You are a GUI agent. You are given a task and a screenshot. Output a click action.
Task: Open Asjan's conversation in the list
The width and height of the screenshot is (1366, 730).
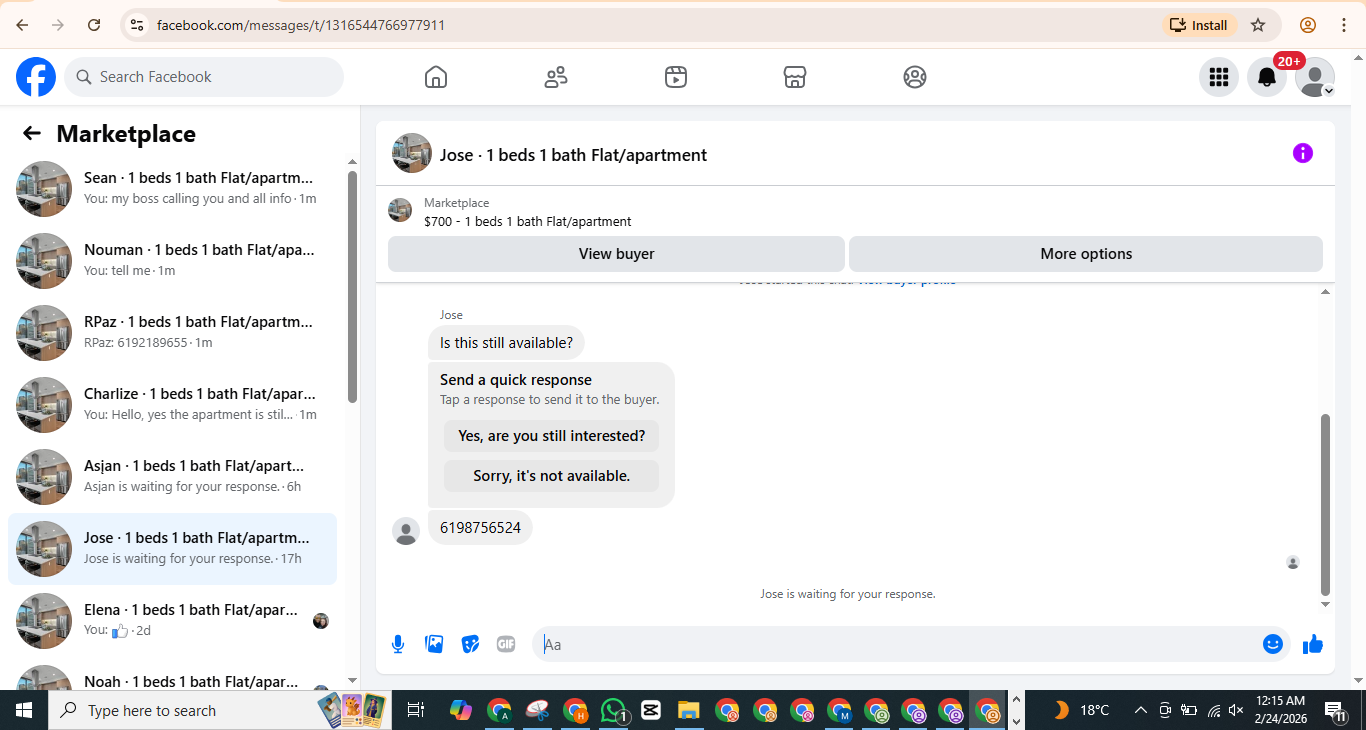[x=172, y=477]
